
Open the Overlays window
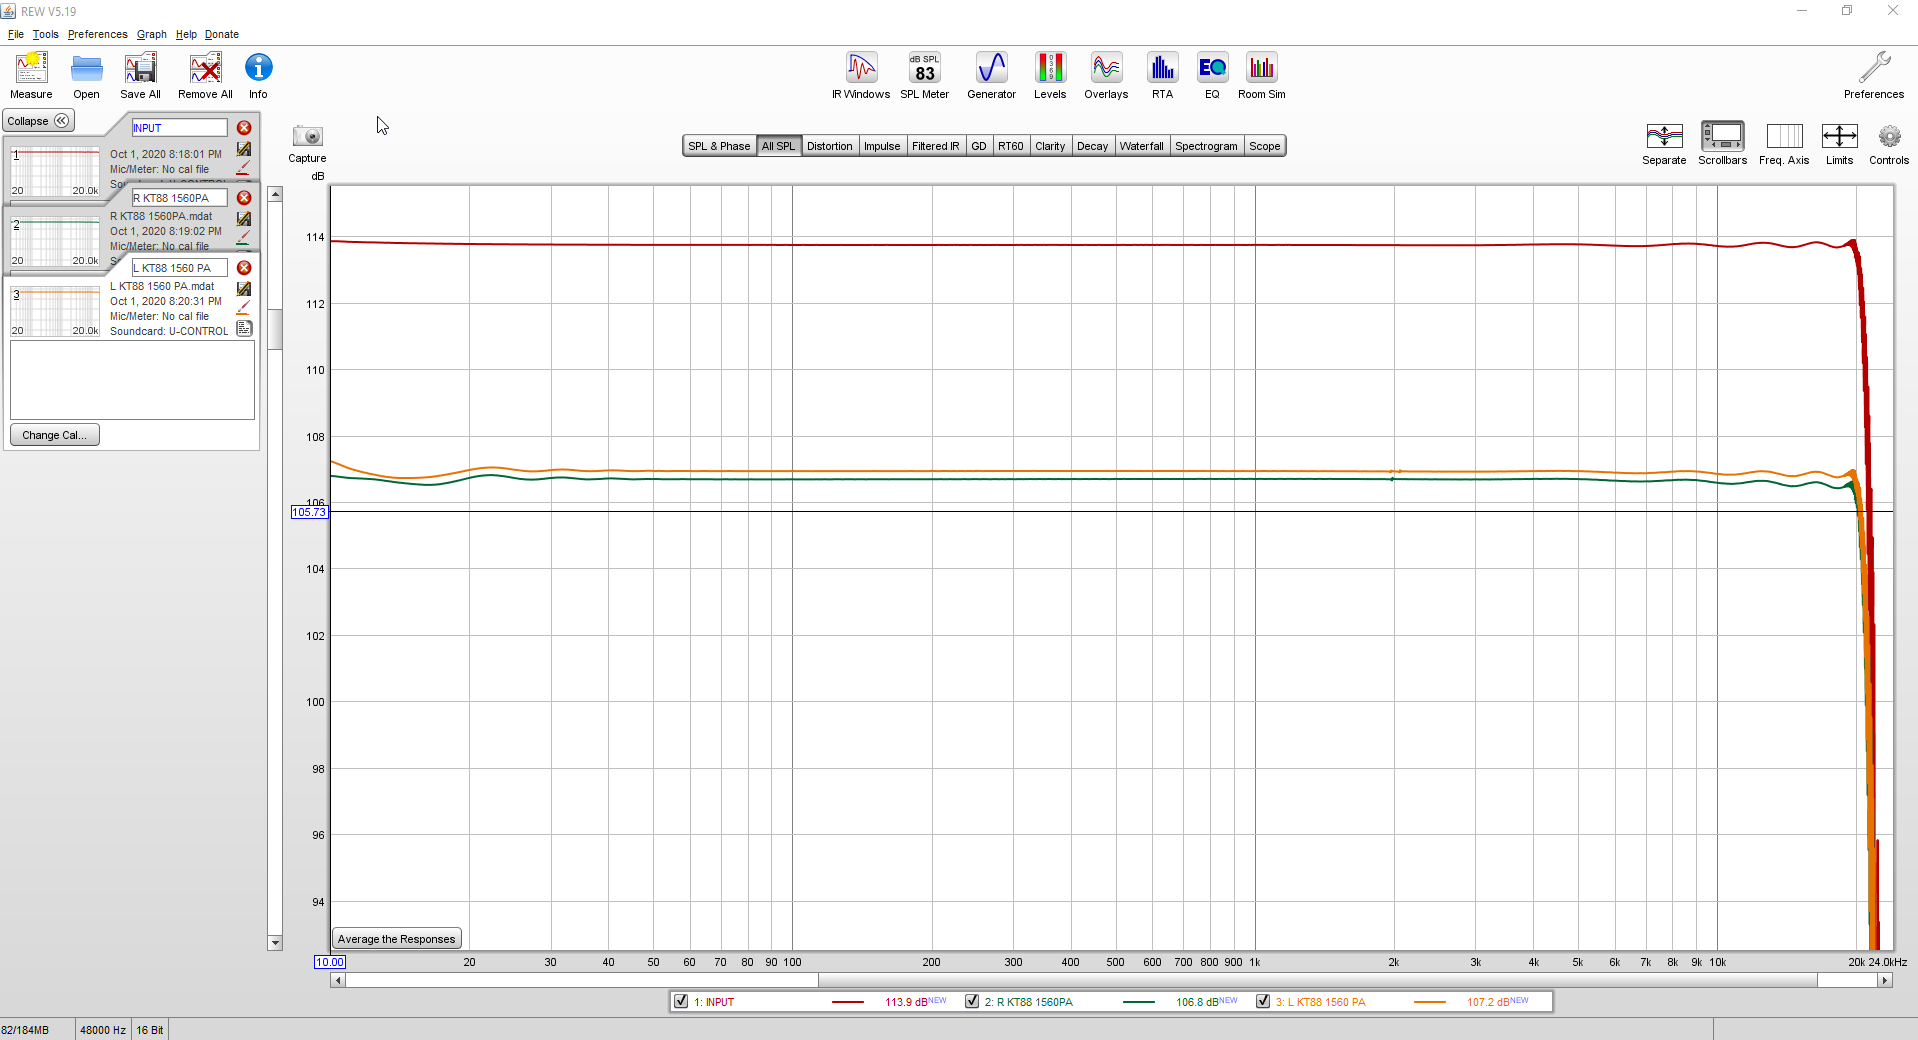tap(1106, 76)
